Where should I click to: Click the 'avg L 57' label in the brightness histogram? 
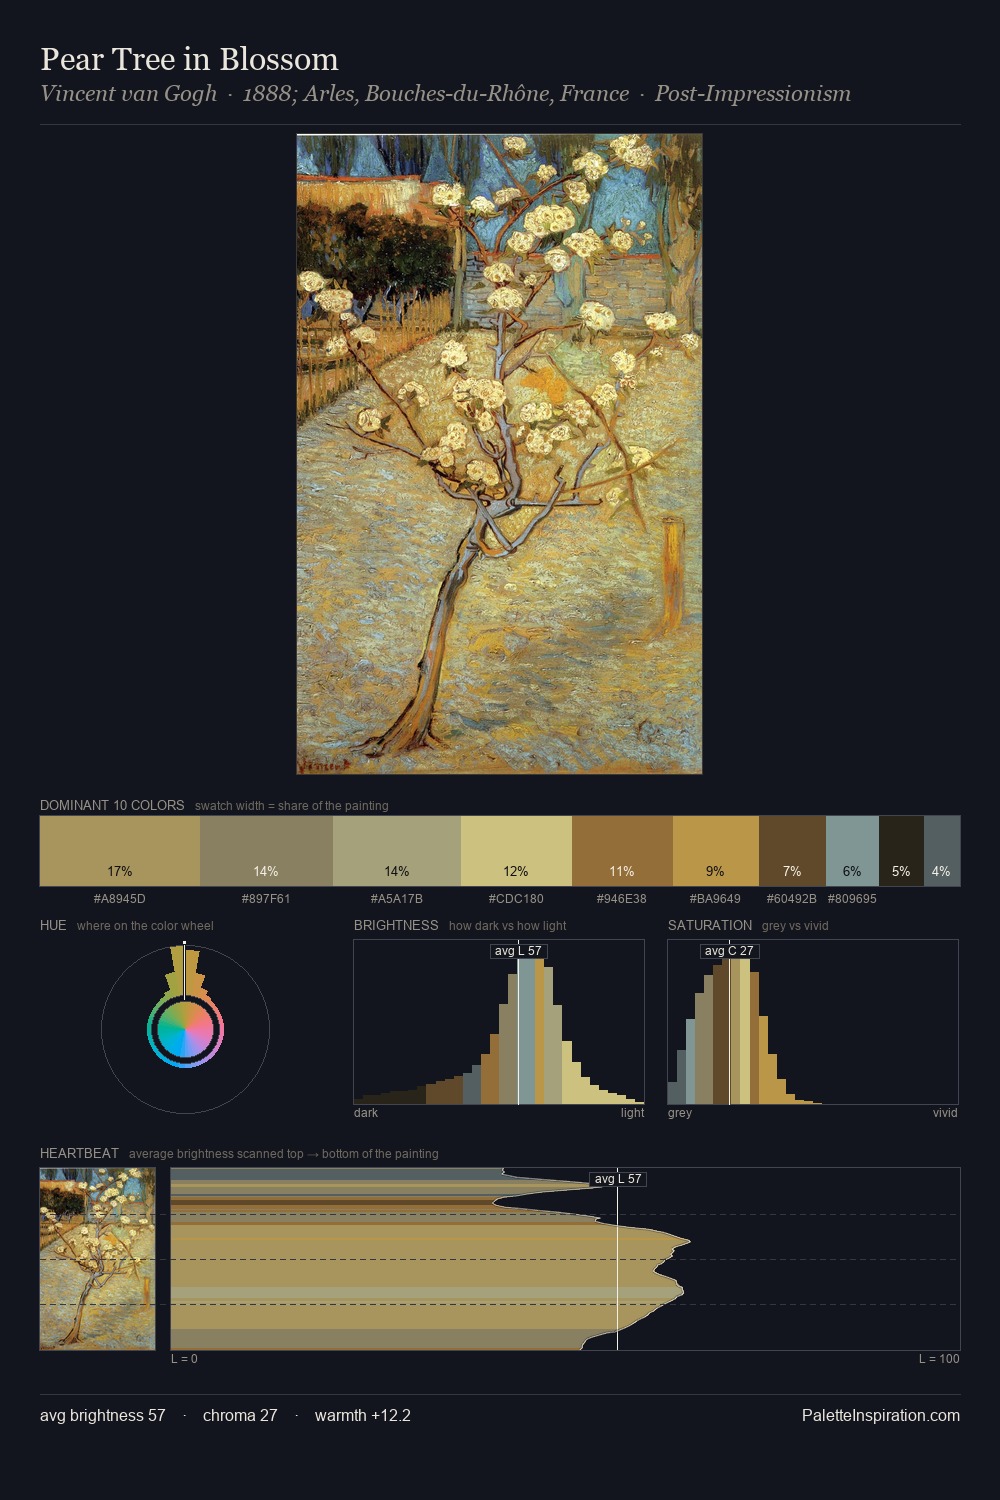click(x=518, y=951)
